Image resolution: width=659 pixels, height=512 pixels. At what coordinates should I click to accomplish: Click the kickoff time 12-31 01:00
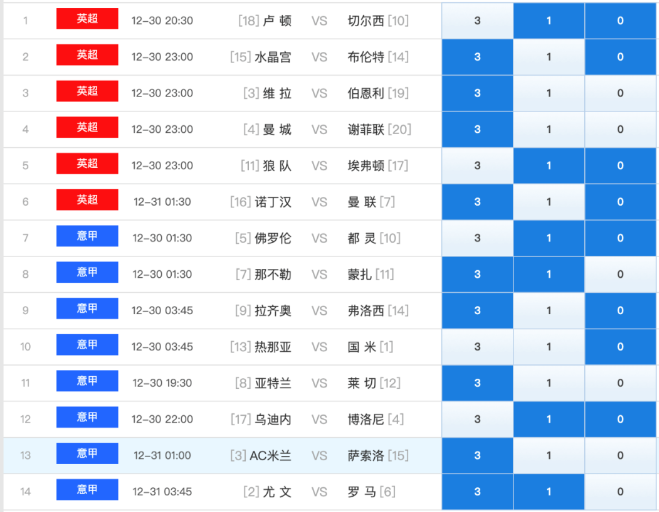coord(162,455)
